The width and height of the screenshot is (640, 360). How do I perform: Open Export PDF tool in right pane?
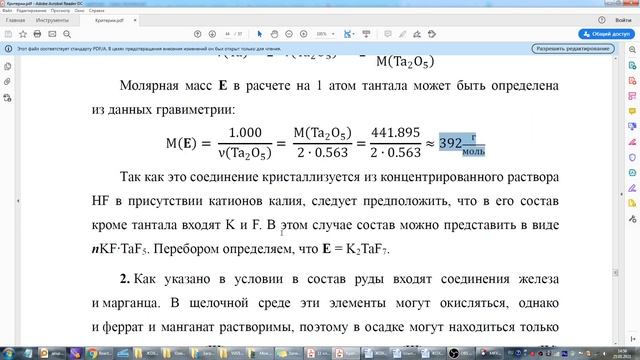pyautogui.click(x=632, y=65)
